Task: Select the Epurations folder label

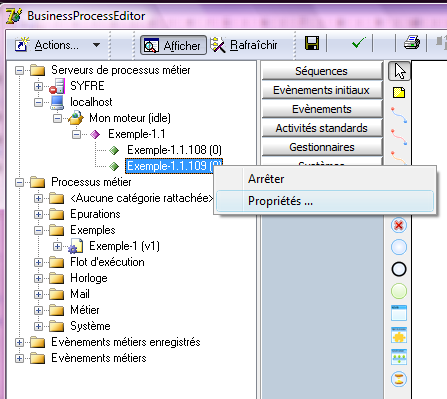Action: pos(95,214)
